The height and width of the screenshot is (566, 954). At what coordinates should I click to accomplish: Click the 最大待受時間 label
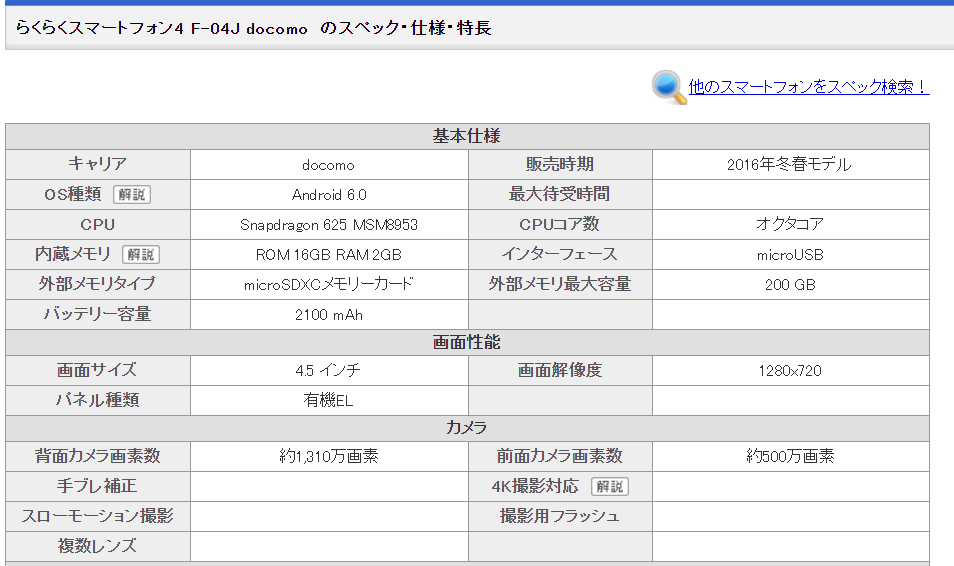point(560,194)
